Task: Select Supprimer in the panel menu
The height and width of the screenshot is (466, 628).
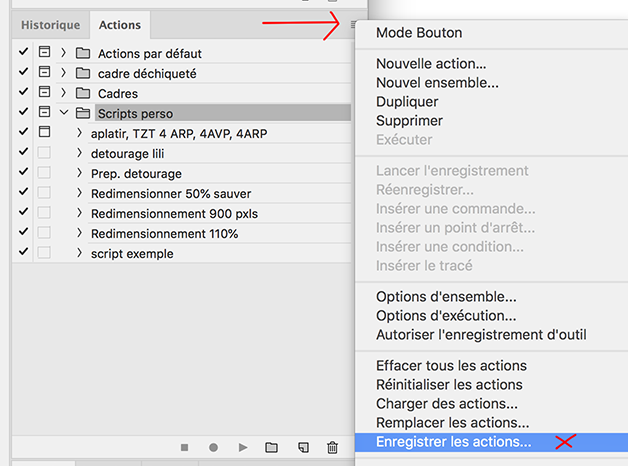Action: coord(409,121)
